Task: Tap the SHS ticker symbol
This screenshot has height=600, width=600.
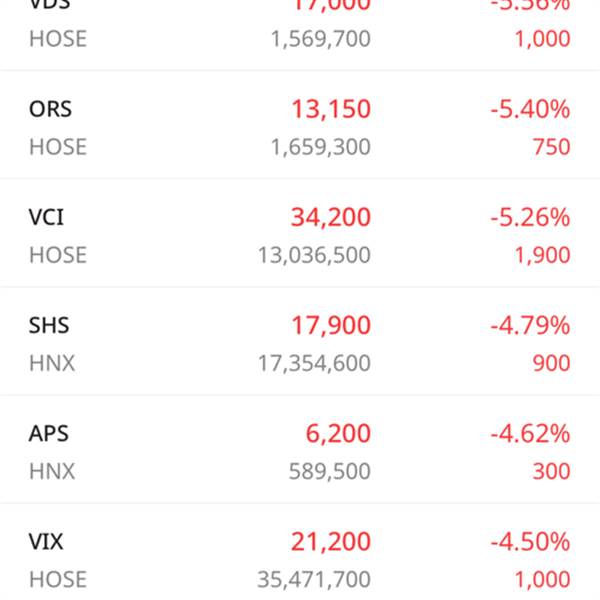Action: pyautogui.click(x=49, y=325)
